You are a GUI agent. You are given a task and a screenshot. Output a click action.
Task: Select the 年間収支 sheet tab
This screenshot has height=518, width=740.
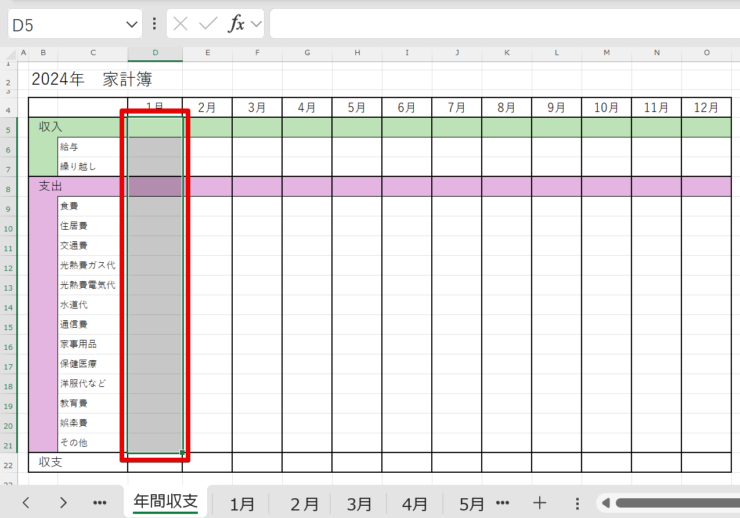tap(165, 503)
